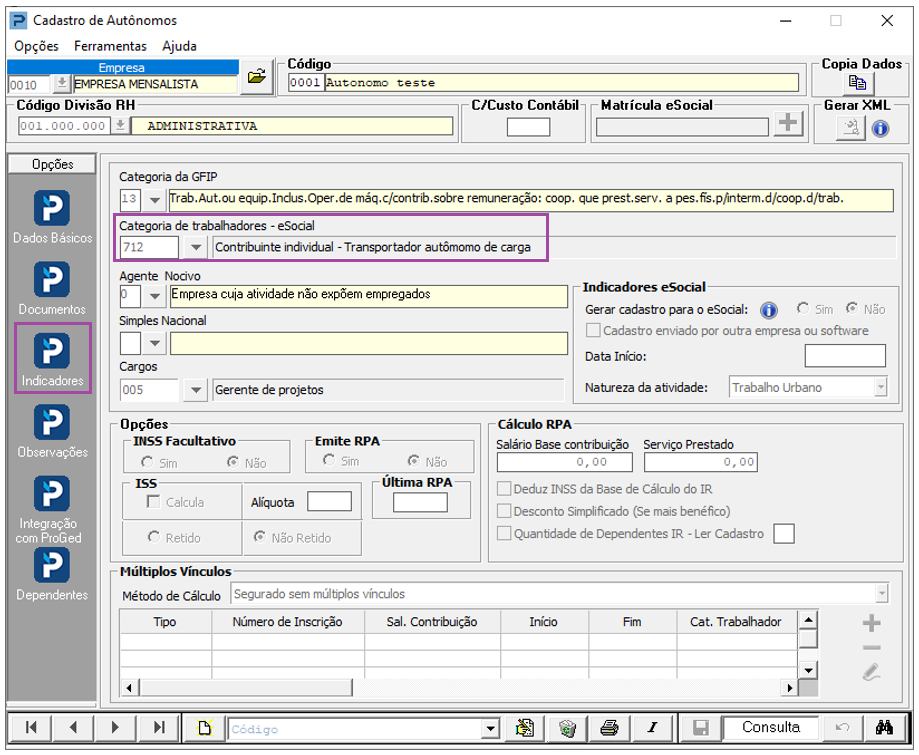This screenshot has height=755, width=919.
Task: Open the Opções menu
Action: 36,46
